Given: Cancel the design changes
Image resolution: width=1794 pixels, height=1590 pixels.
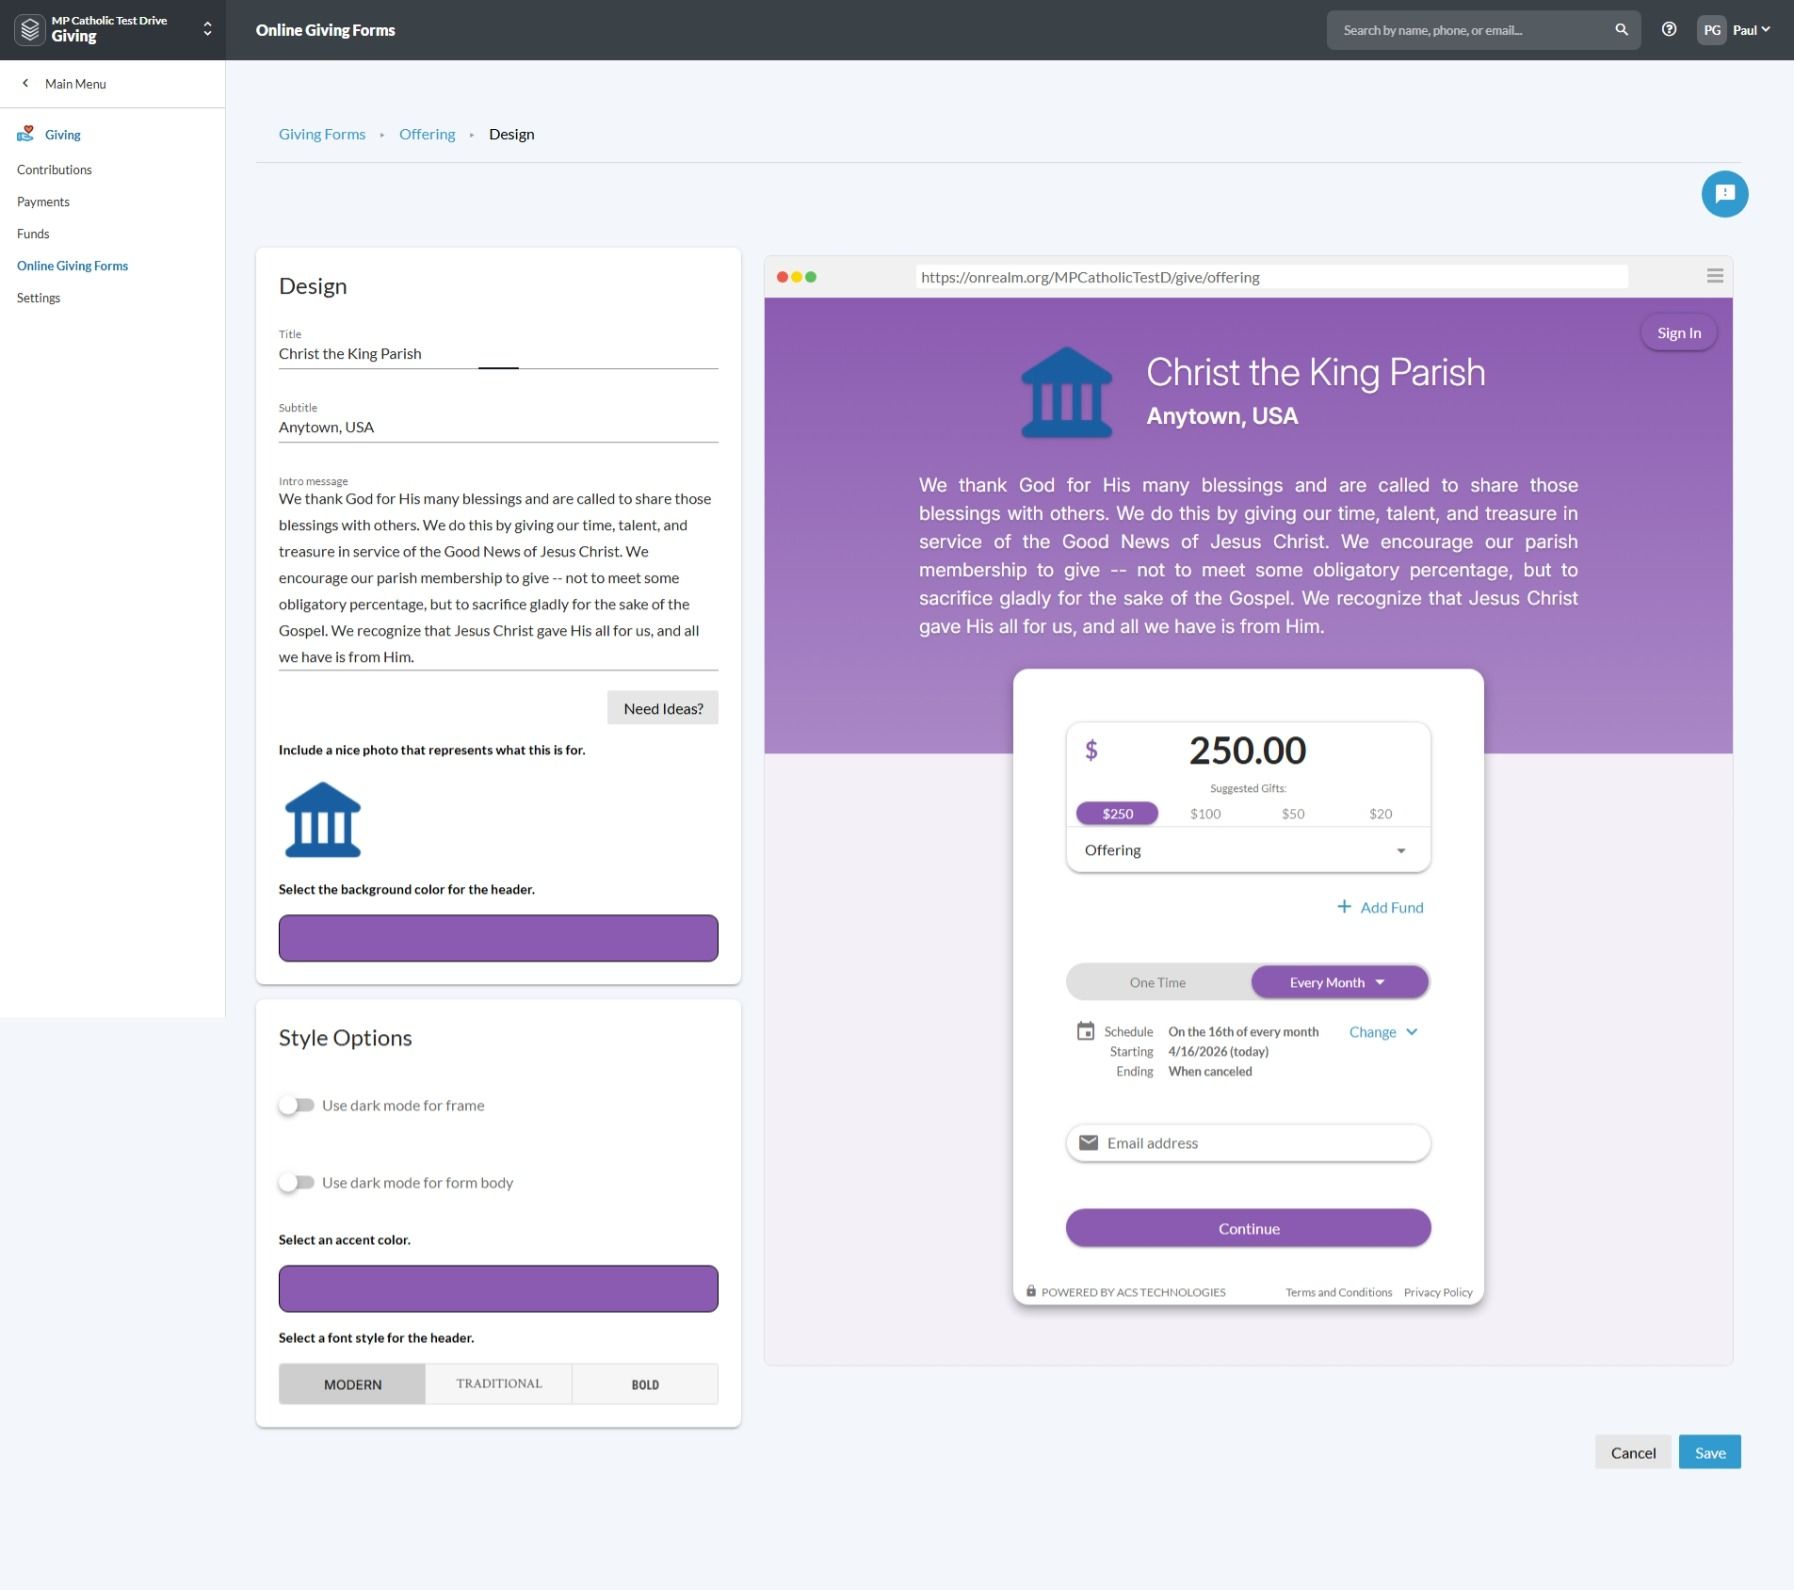Looking at the screenshot, I should coord(1633,1452).
